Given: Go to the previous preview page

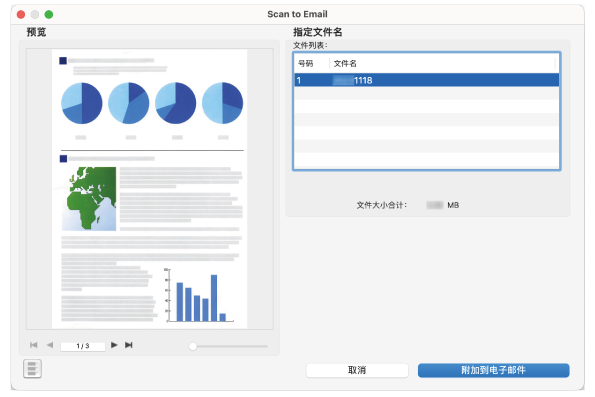Looking at the screenshot, I should point(50,345).
